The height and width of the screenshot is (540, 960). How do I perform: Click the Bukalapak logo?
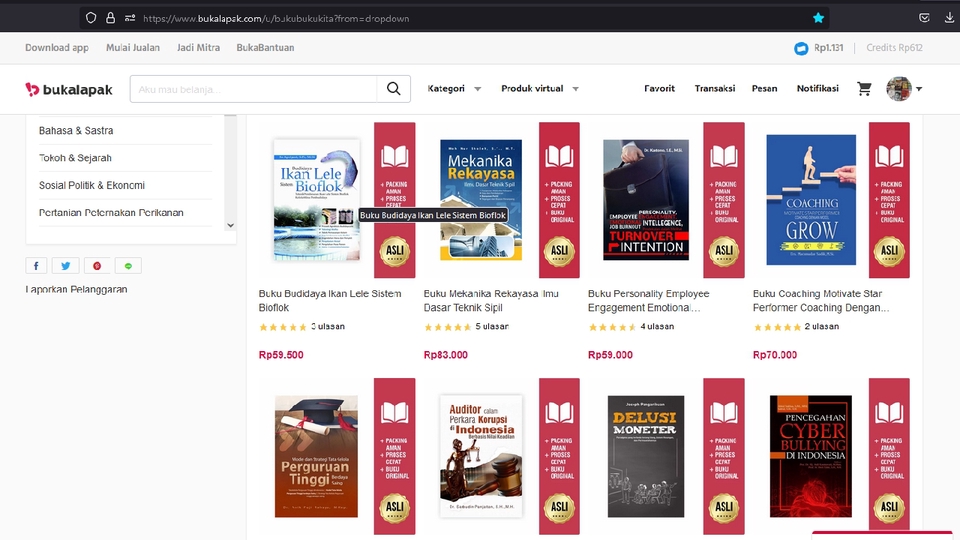tap(69, 89)
